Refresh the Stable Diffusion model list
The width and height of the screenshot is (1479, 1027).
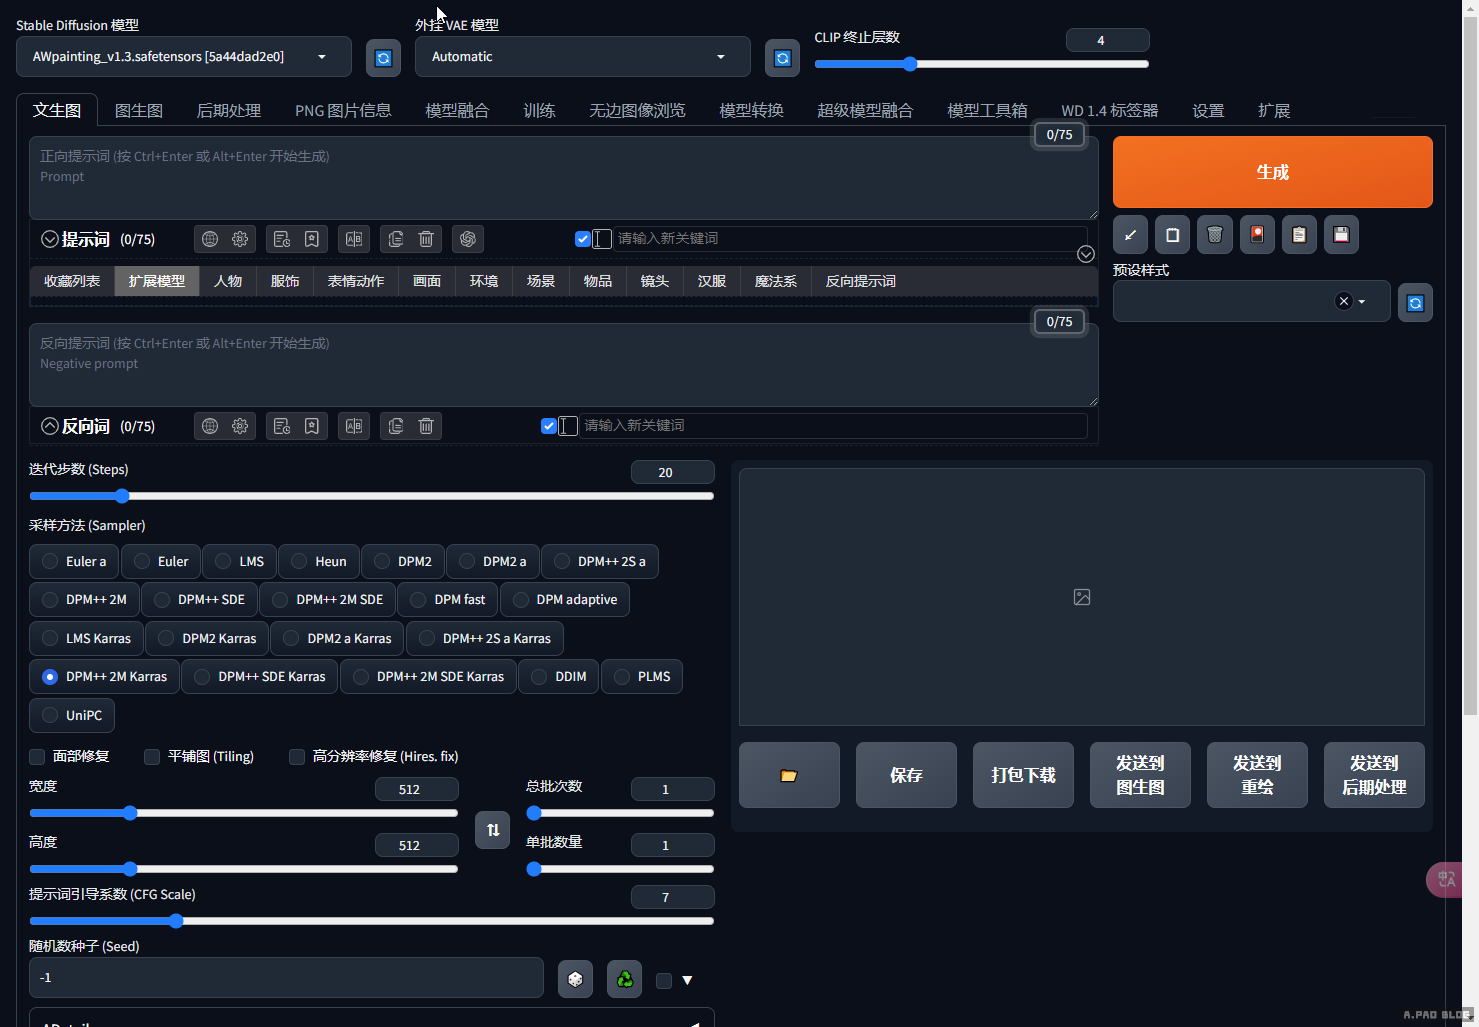click(x=383, y=58)
